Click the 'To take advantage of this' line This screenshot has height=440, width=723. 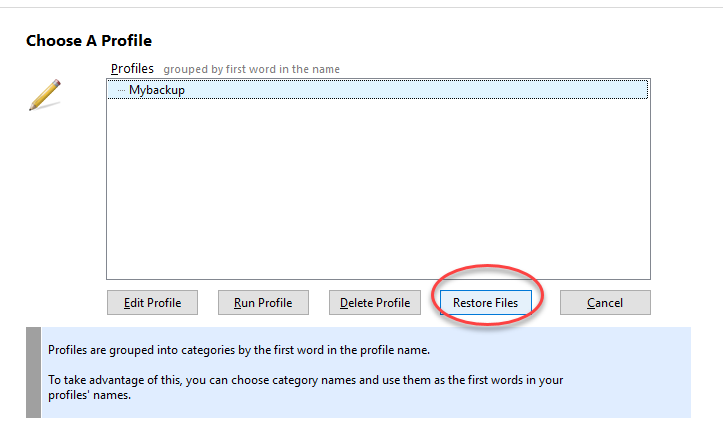click(306, 380)
